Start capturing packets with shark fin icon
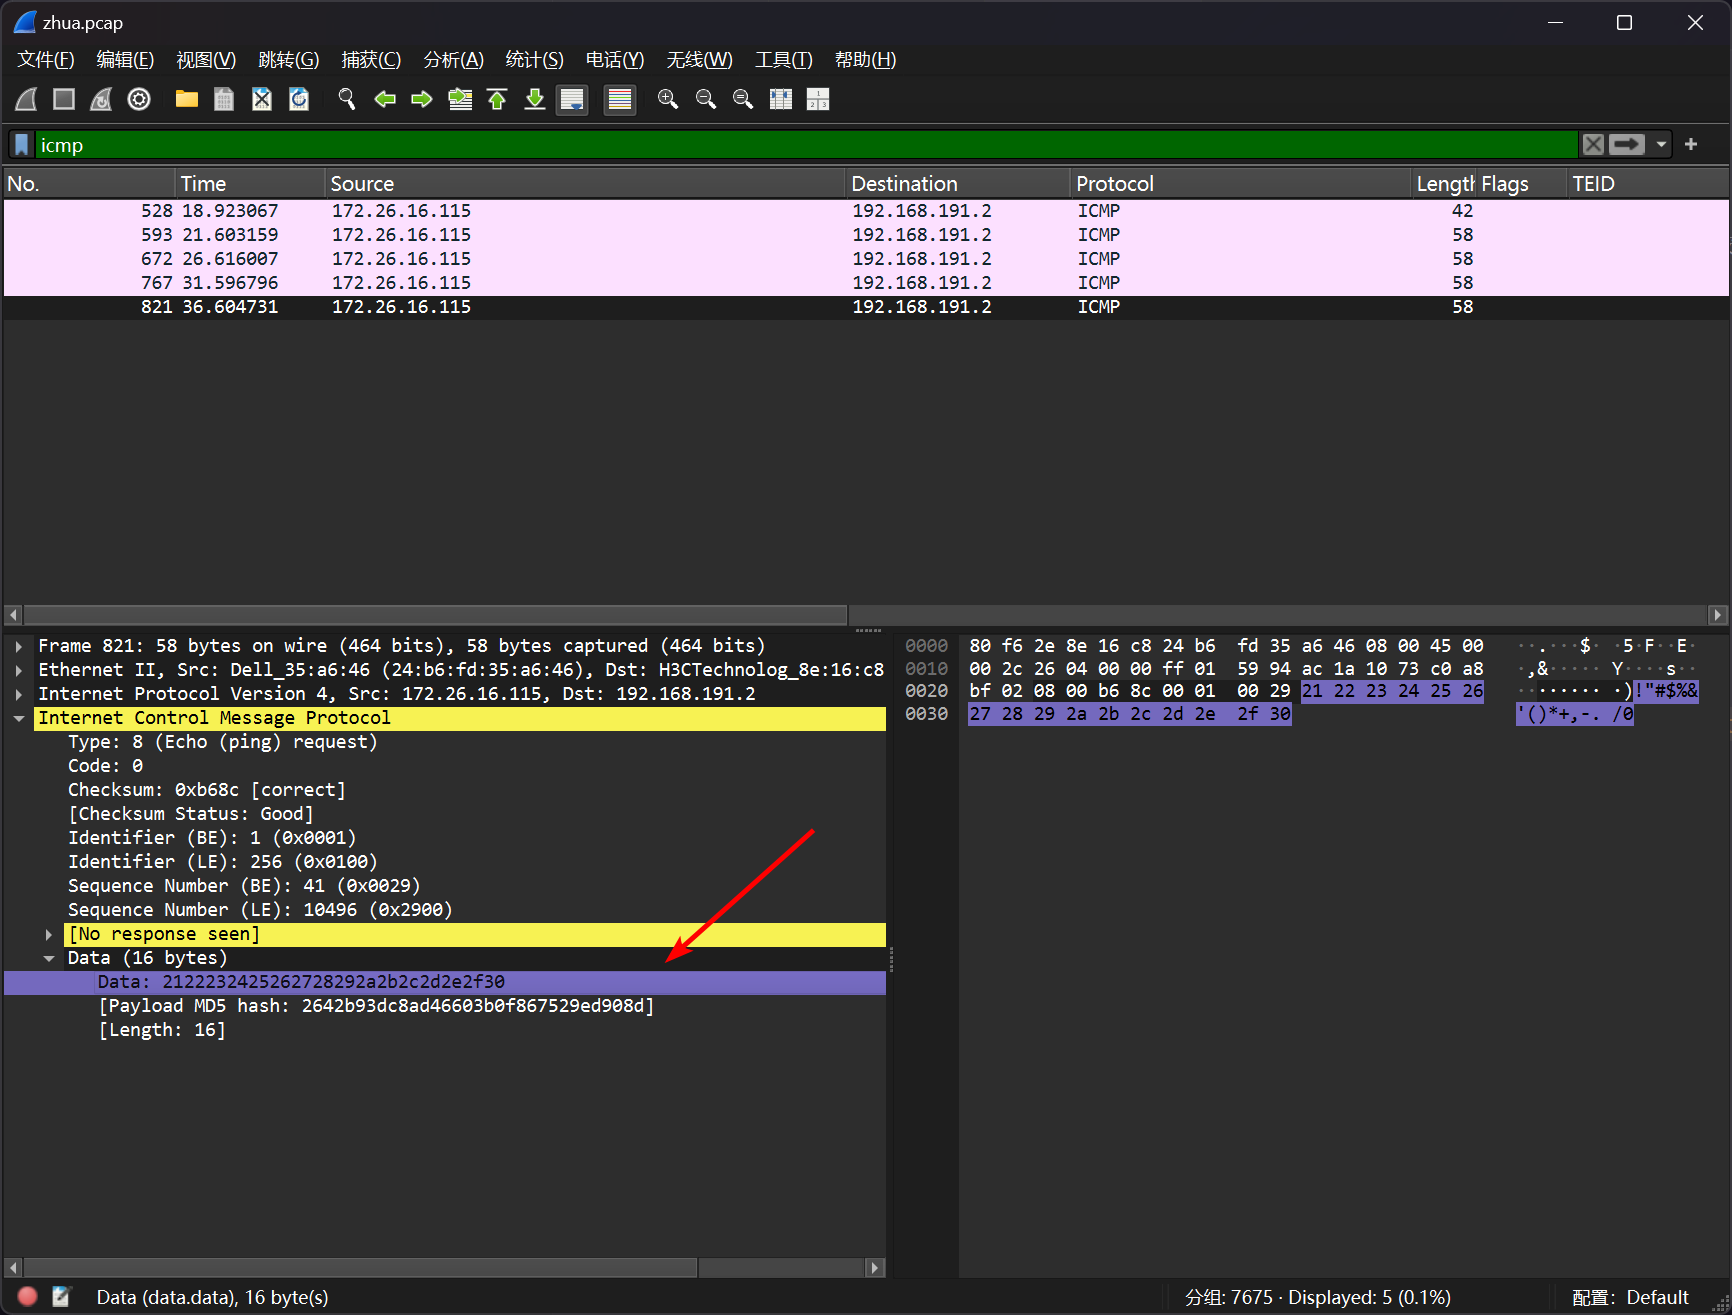 [x=27, y=99]
